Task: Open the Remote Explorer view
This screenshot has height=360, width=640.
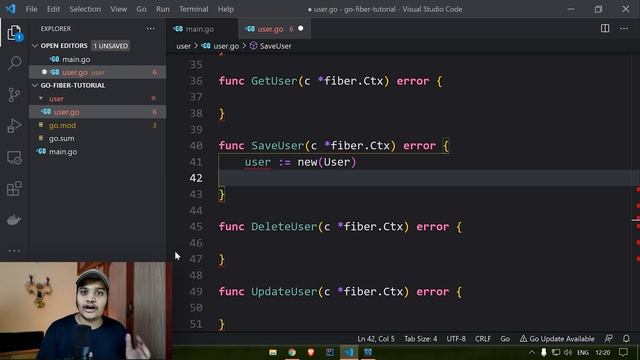Action: pos(14,158)
